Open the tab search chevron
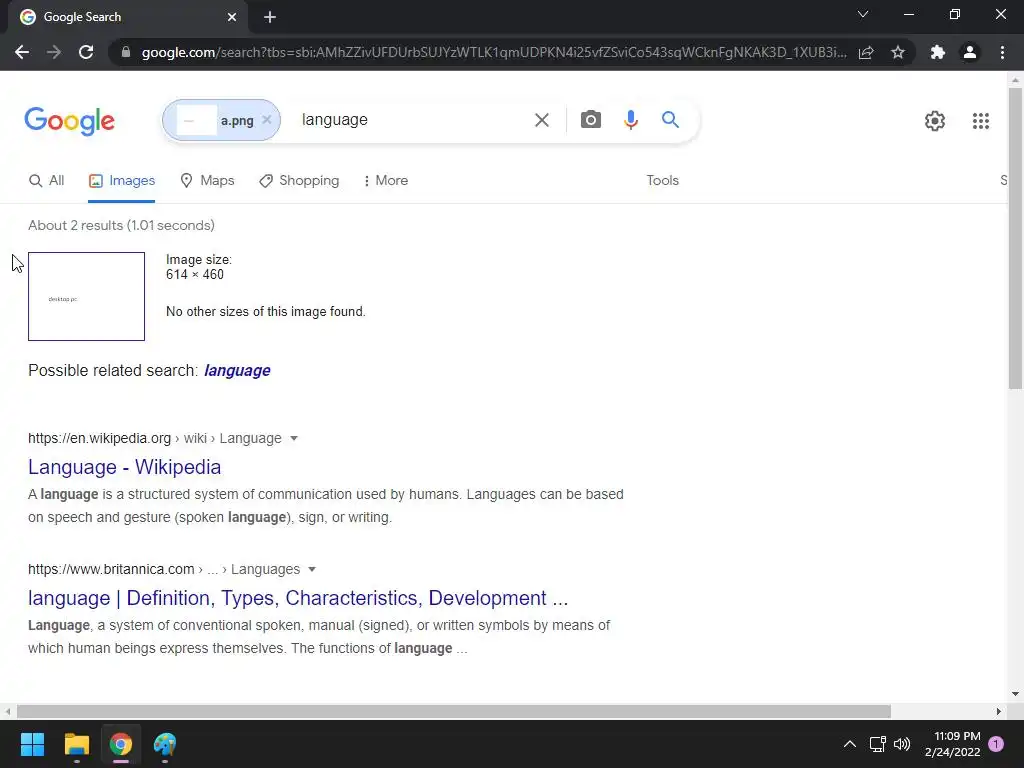Screen dimensions: 1024x768 [x=863, y=14]
